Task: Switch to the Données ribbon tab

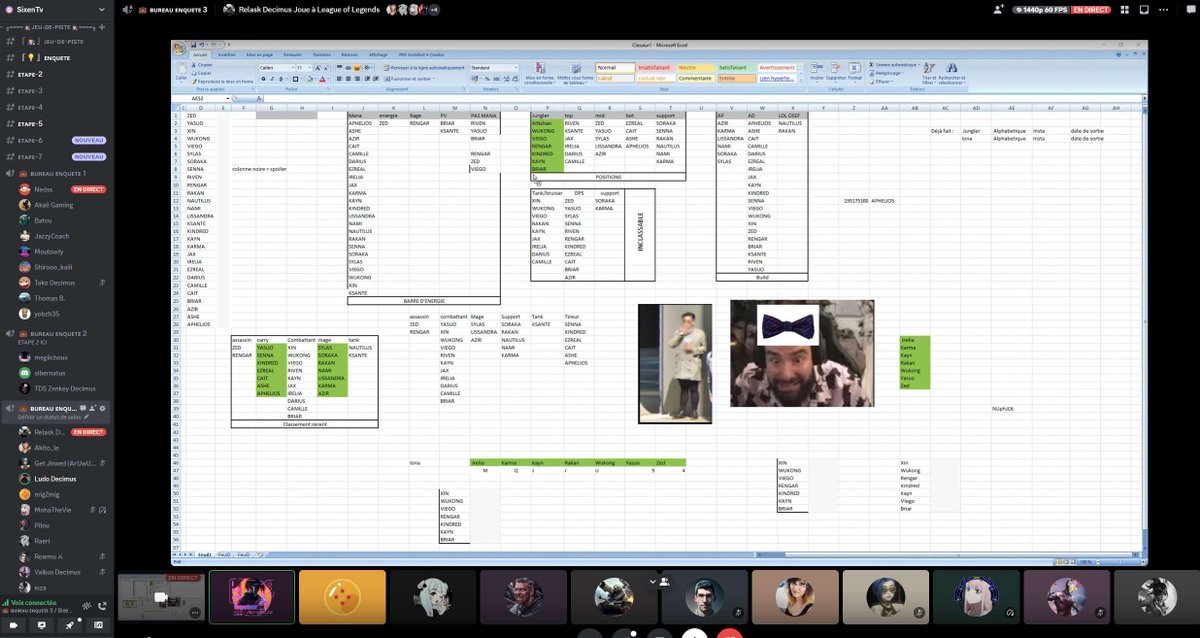Action: pyautogui.click(x=321, y=54)
